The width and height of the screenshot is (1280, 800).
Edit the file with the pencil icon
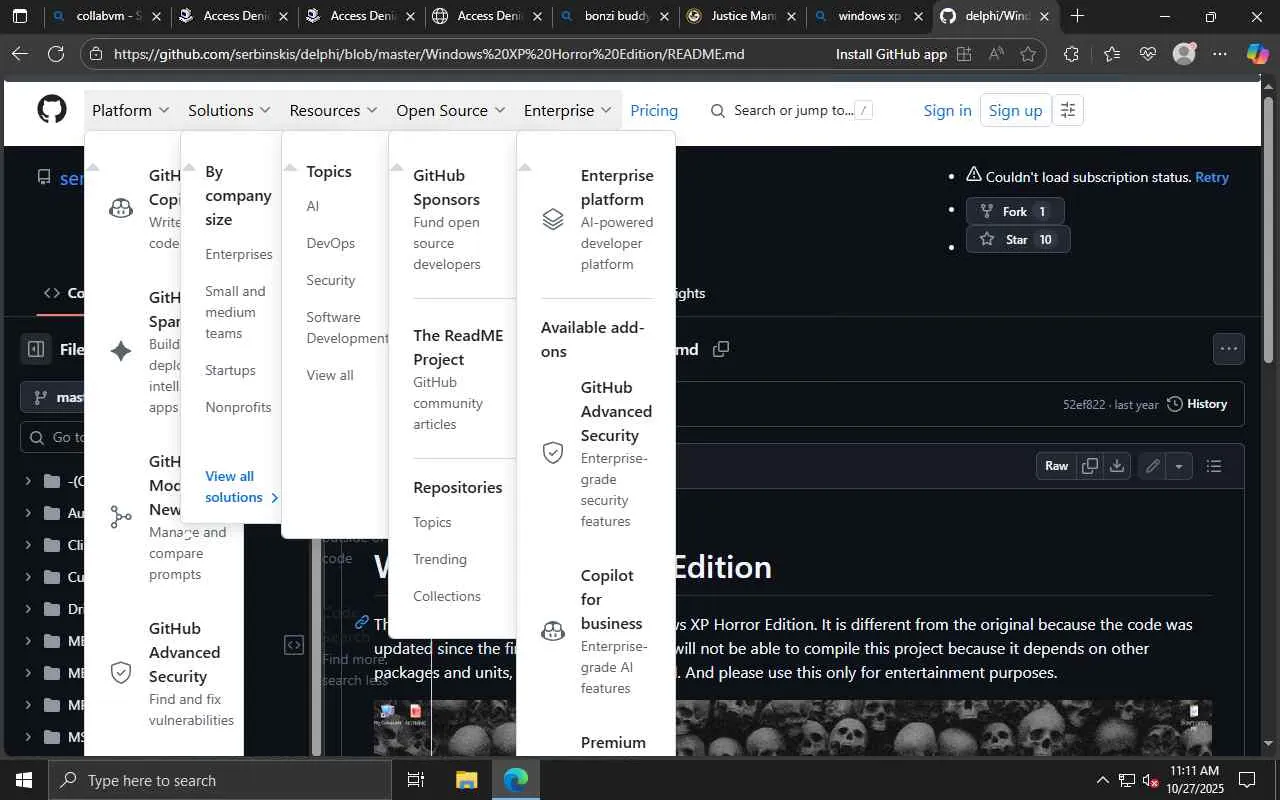(1152, 466)
